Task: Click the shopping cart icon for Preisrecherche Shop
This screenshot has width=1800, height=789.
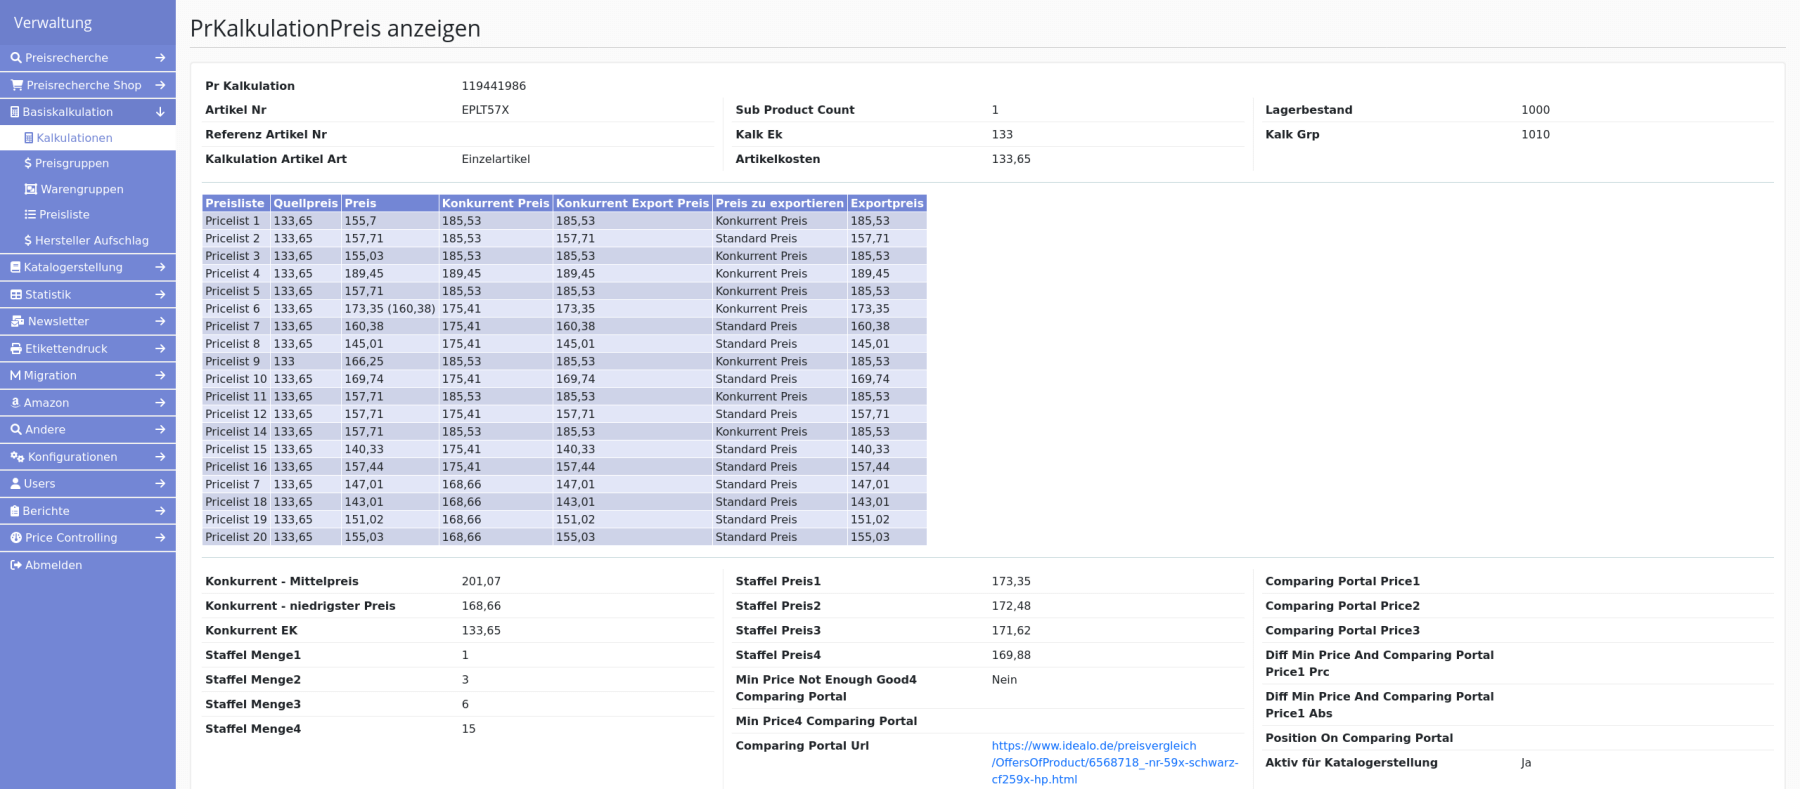Action: click(x=17, y=85)
